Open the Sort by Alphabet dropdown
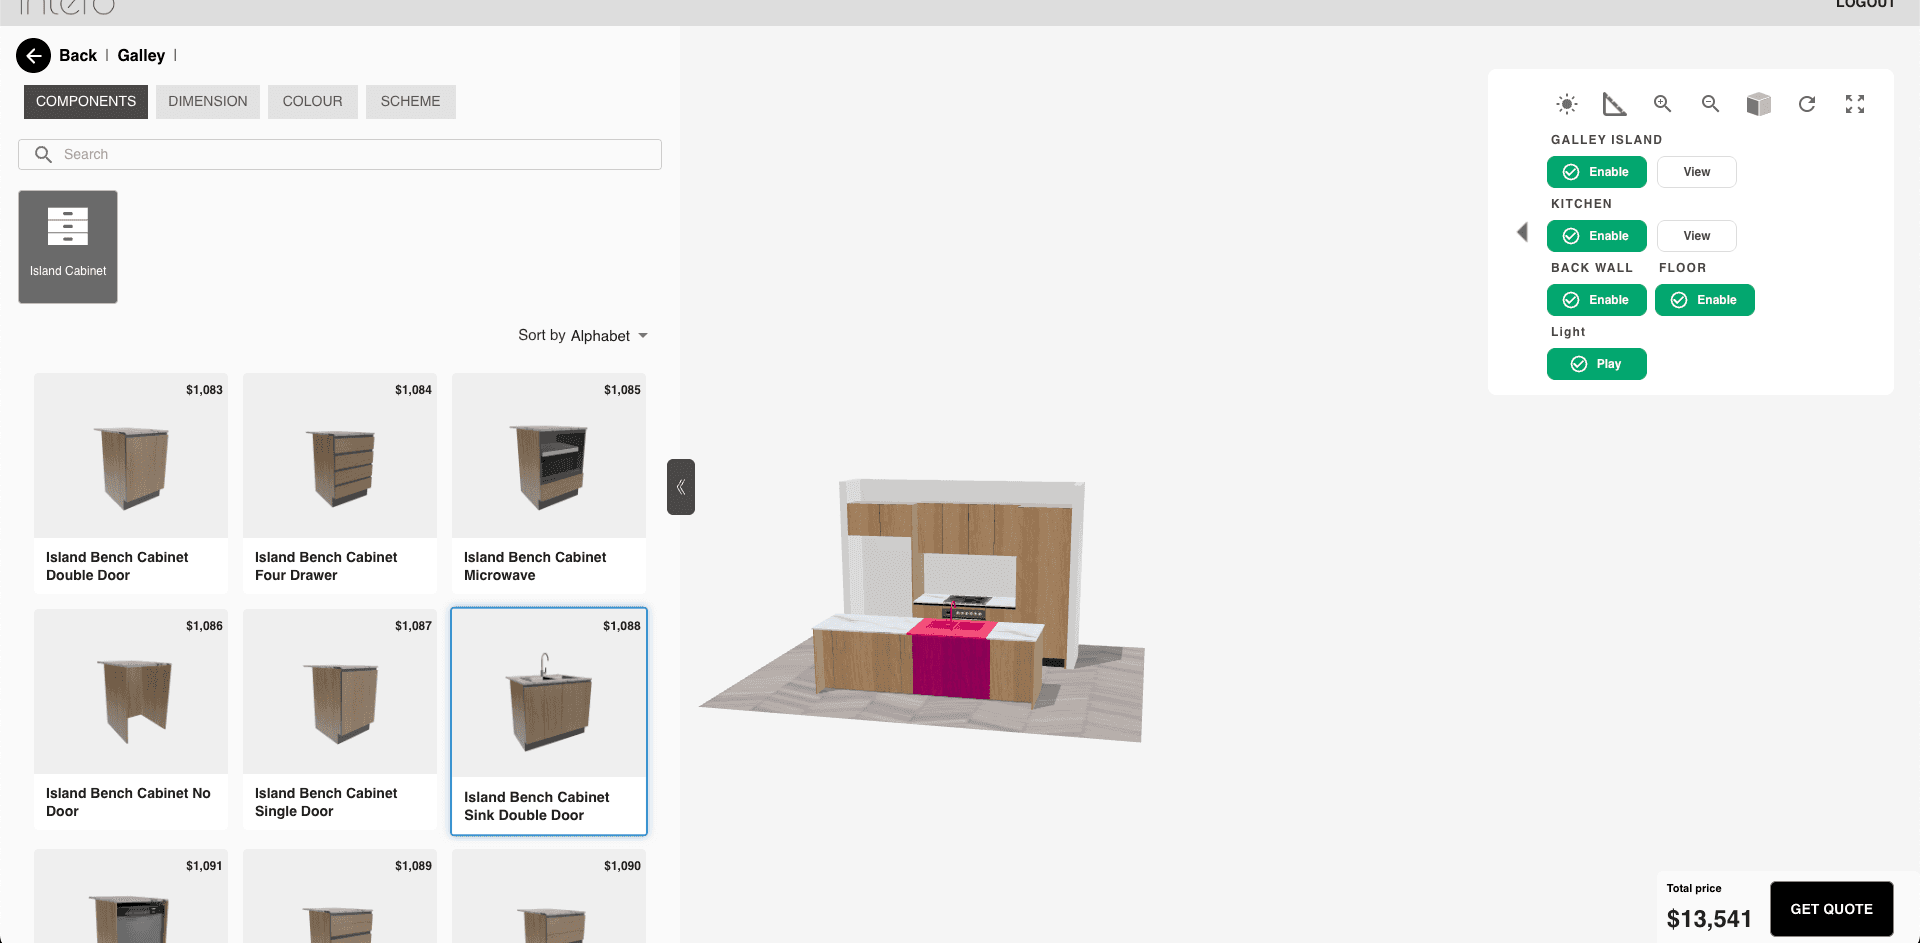Image resolution: width=1920 pixels, height=943 pixels. (x=582, y=336)
